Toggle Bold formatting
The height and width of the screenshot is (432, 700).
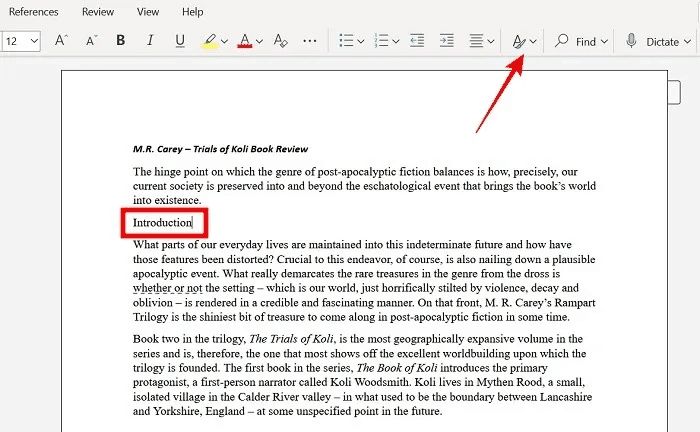(x=121, y=41)
